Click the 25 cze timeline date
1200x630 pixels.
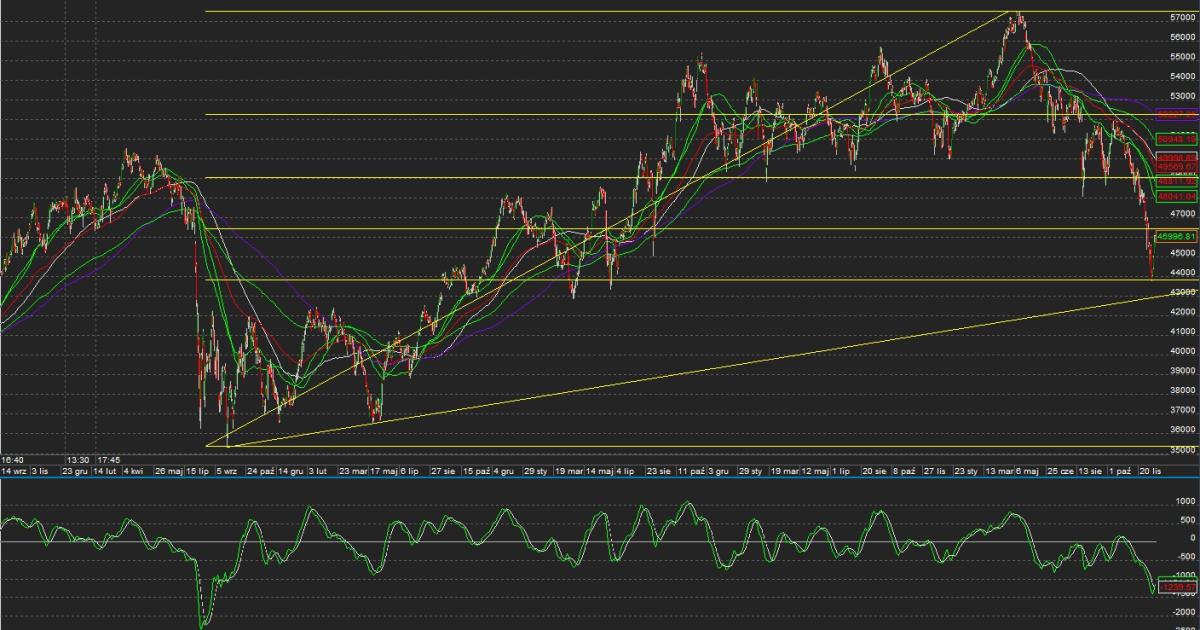(1059, 470)
